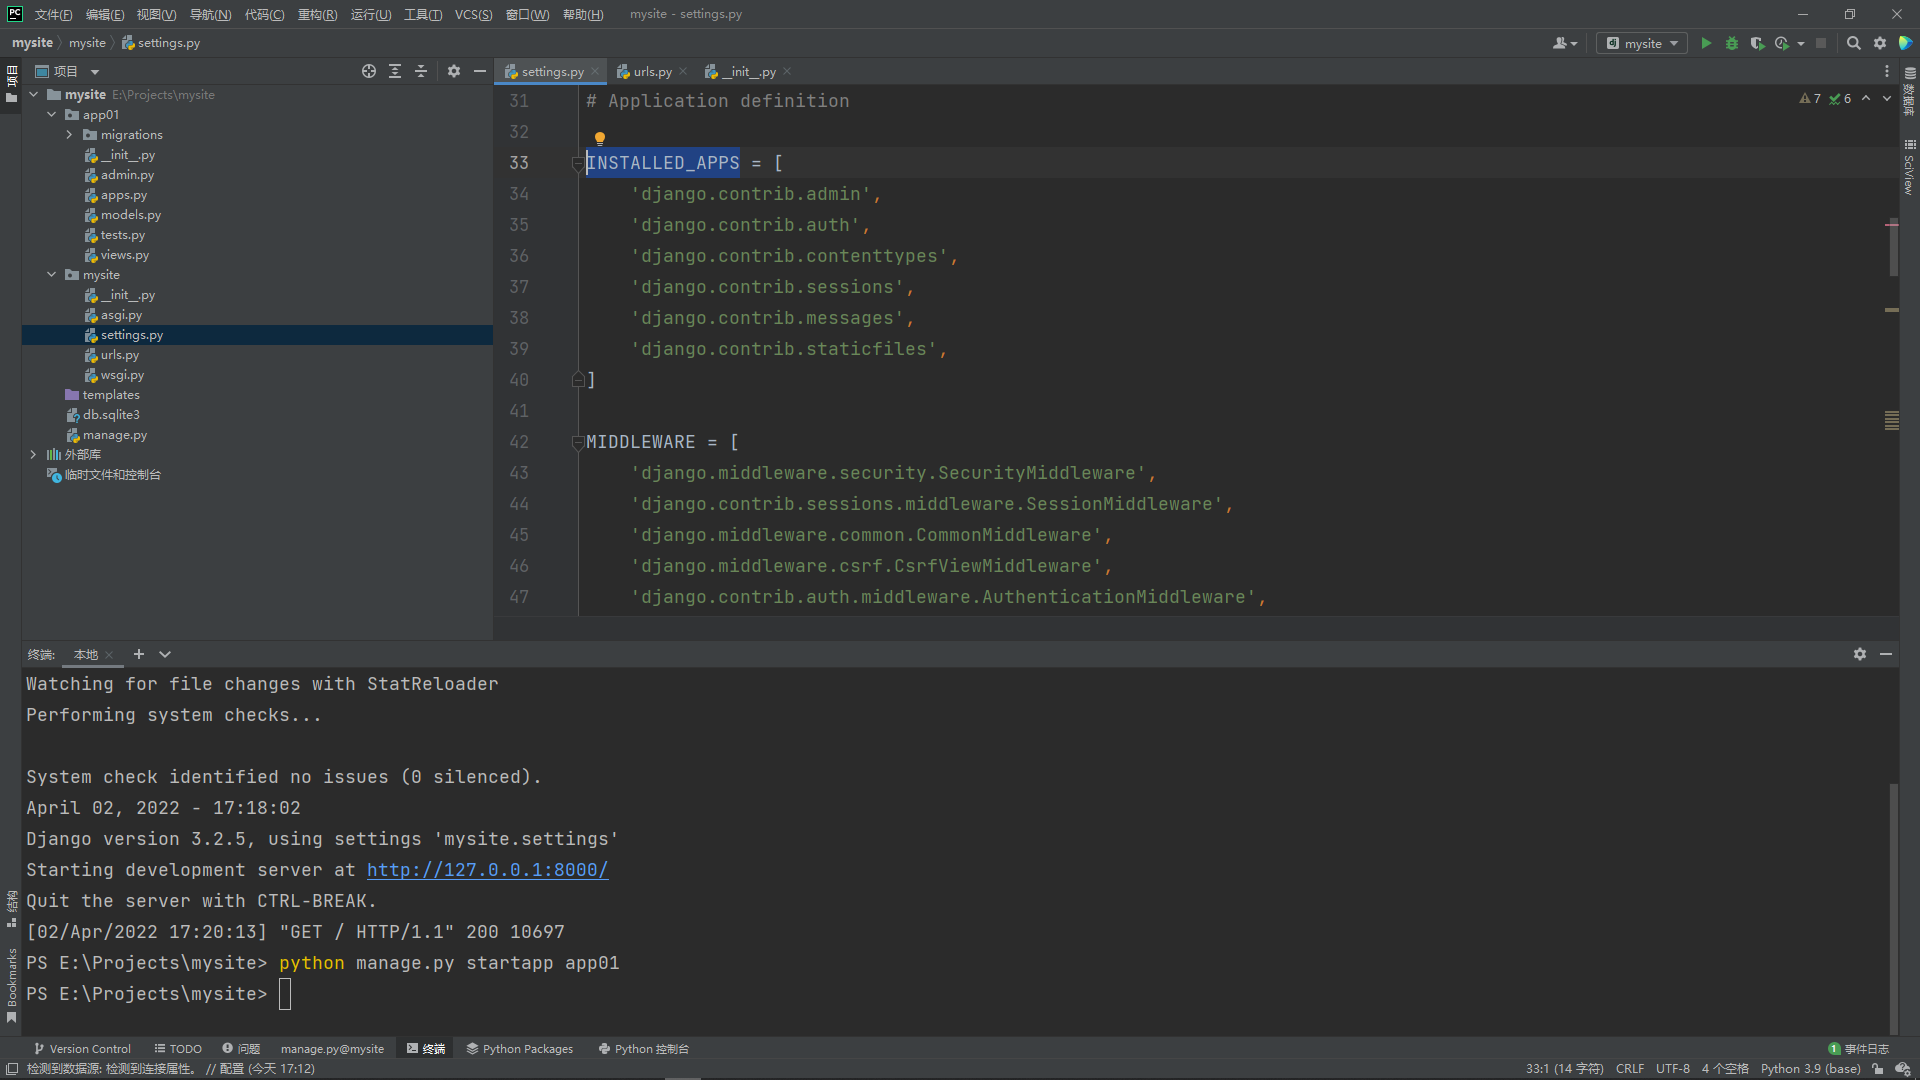The height and width of the screenshot is (1080, 1920).
Task: Close the settings.py editor tab
Action: (595, 71)
